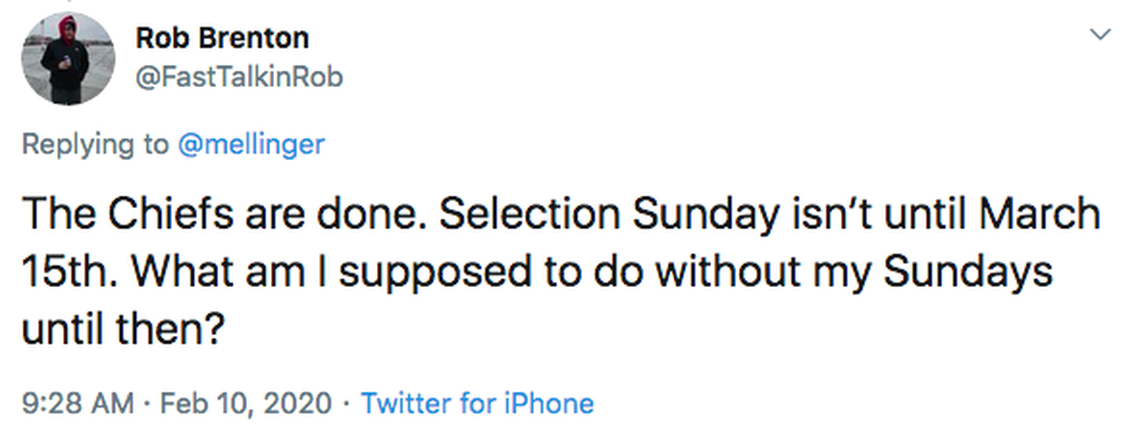The image size is (1140, 446).
Task: Click the word "Chiefs" in the tweet
Action: (x=164, y=215)
